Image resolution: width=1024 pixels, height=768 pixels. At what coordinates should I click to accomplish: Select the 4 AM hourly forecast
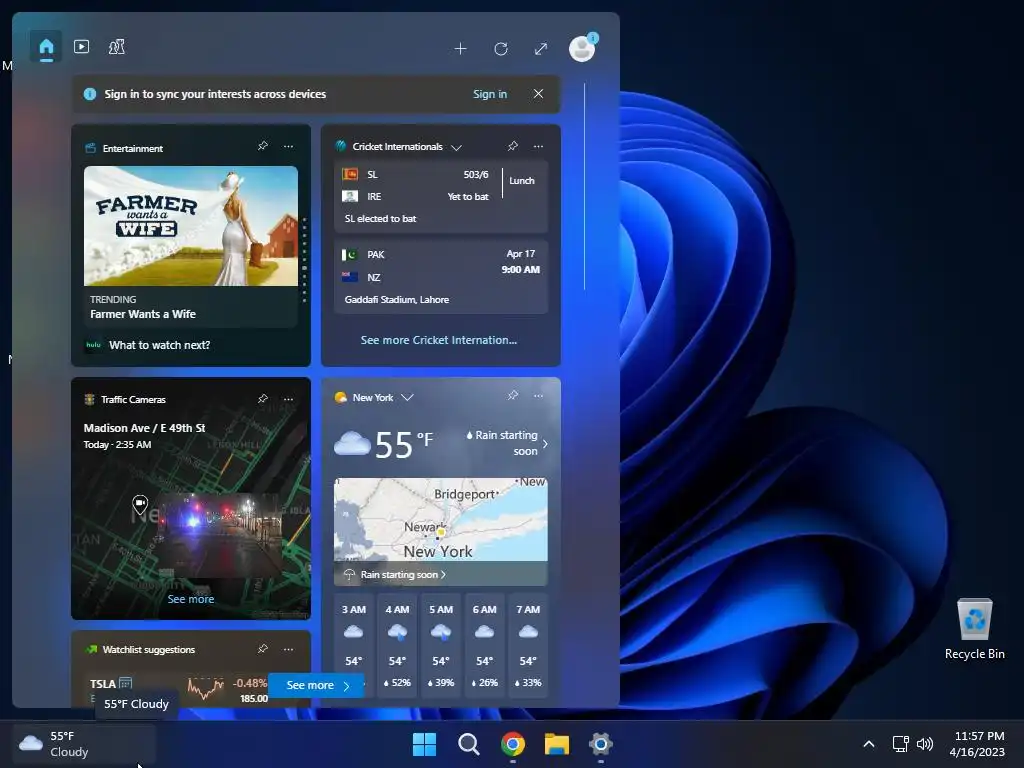pyautogui.click(x=397, y=645)
